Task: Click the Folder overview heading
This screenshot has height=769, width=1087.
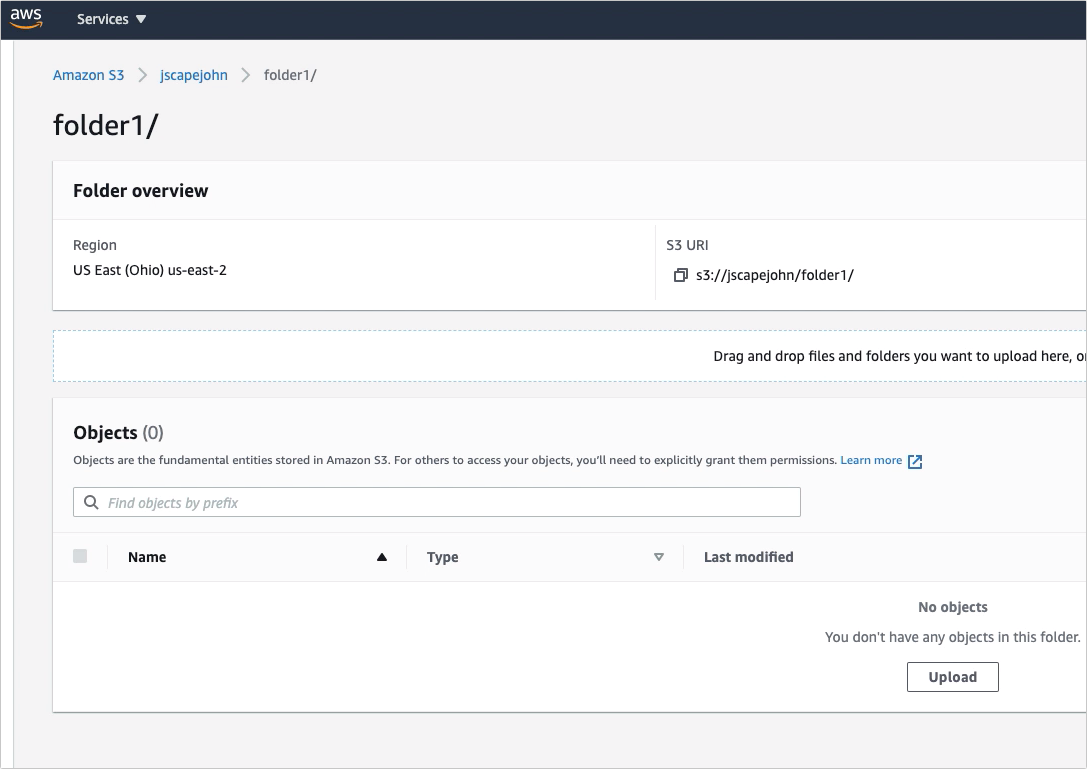Action: point(141,191)
